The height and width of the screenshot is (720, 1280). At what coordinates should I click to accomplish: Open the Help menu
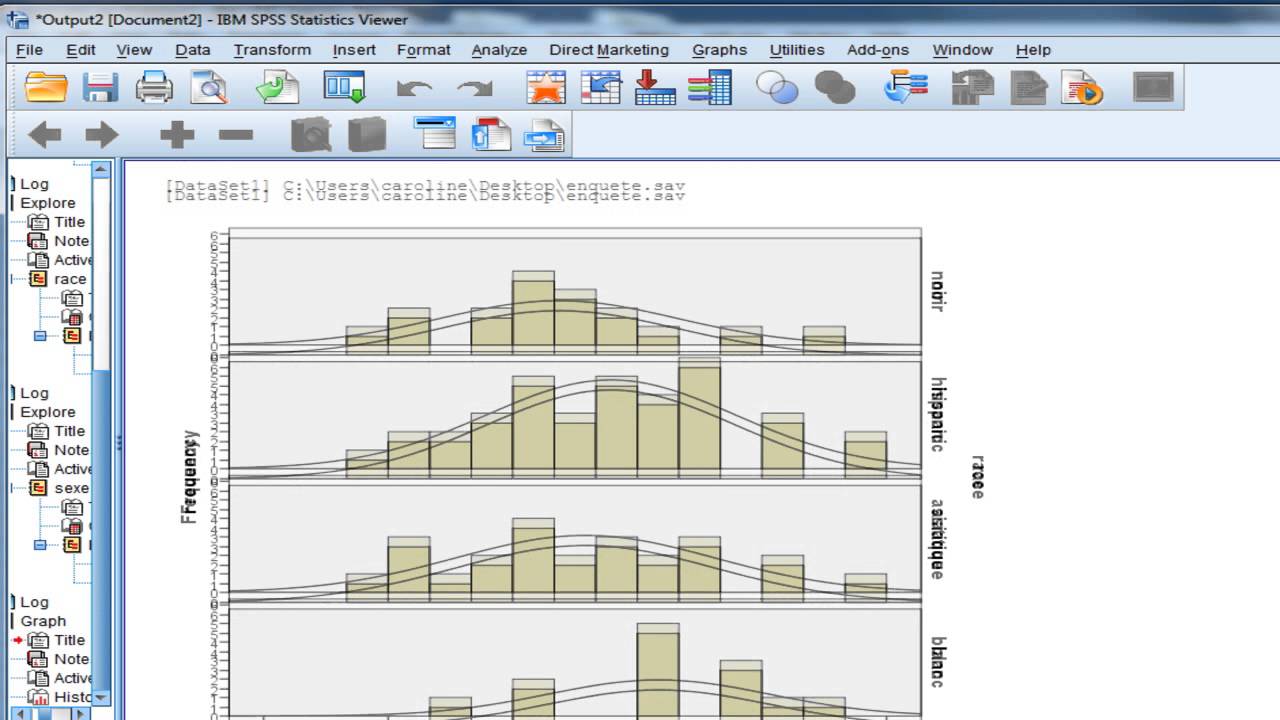click(x=1033, y=50)
